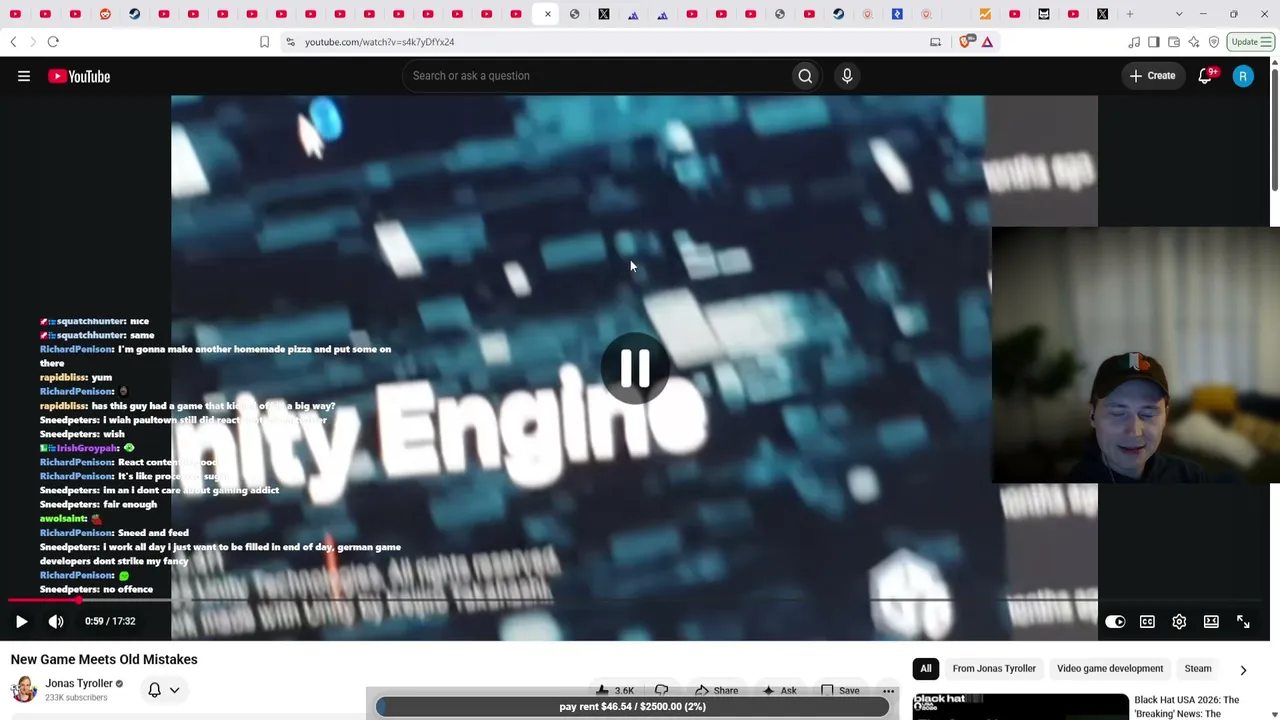Turn on closed captions
The width and height of the screenshot is (1280, 720).
pos(1147,622)
